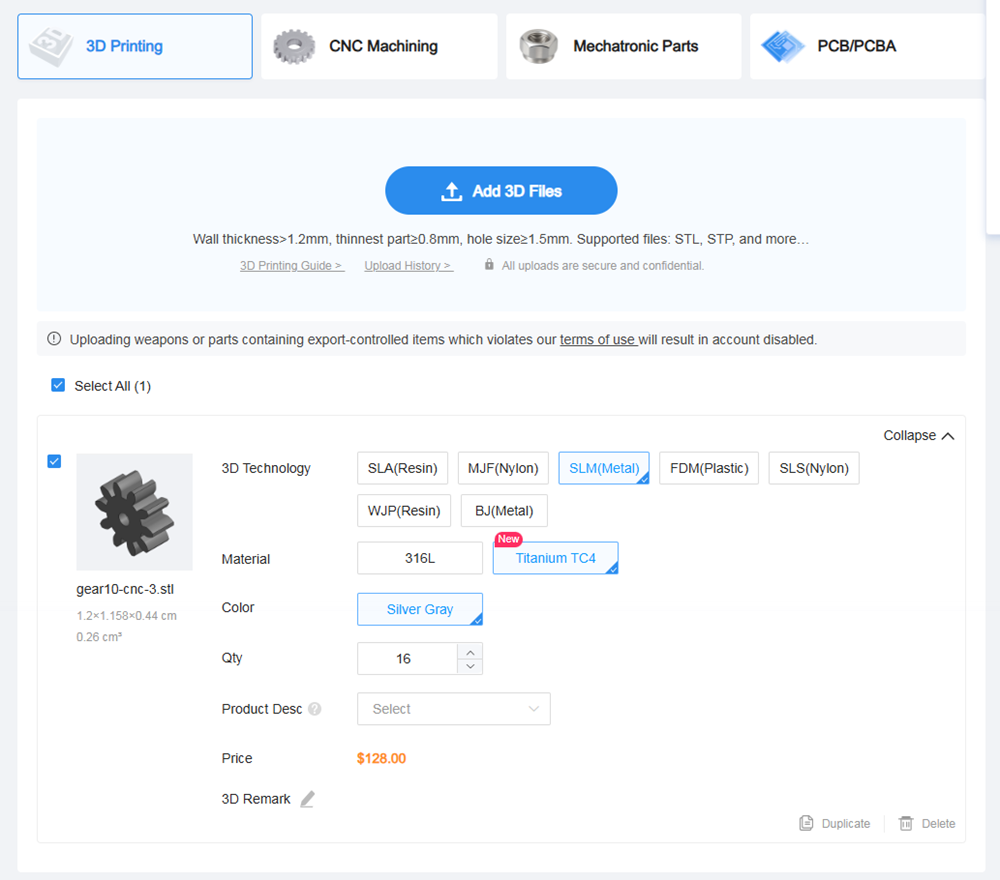Select Silver Gray color option
The image size is (1000, 880).
pos(420,609)
